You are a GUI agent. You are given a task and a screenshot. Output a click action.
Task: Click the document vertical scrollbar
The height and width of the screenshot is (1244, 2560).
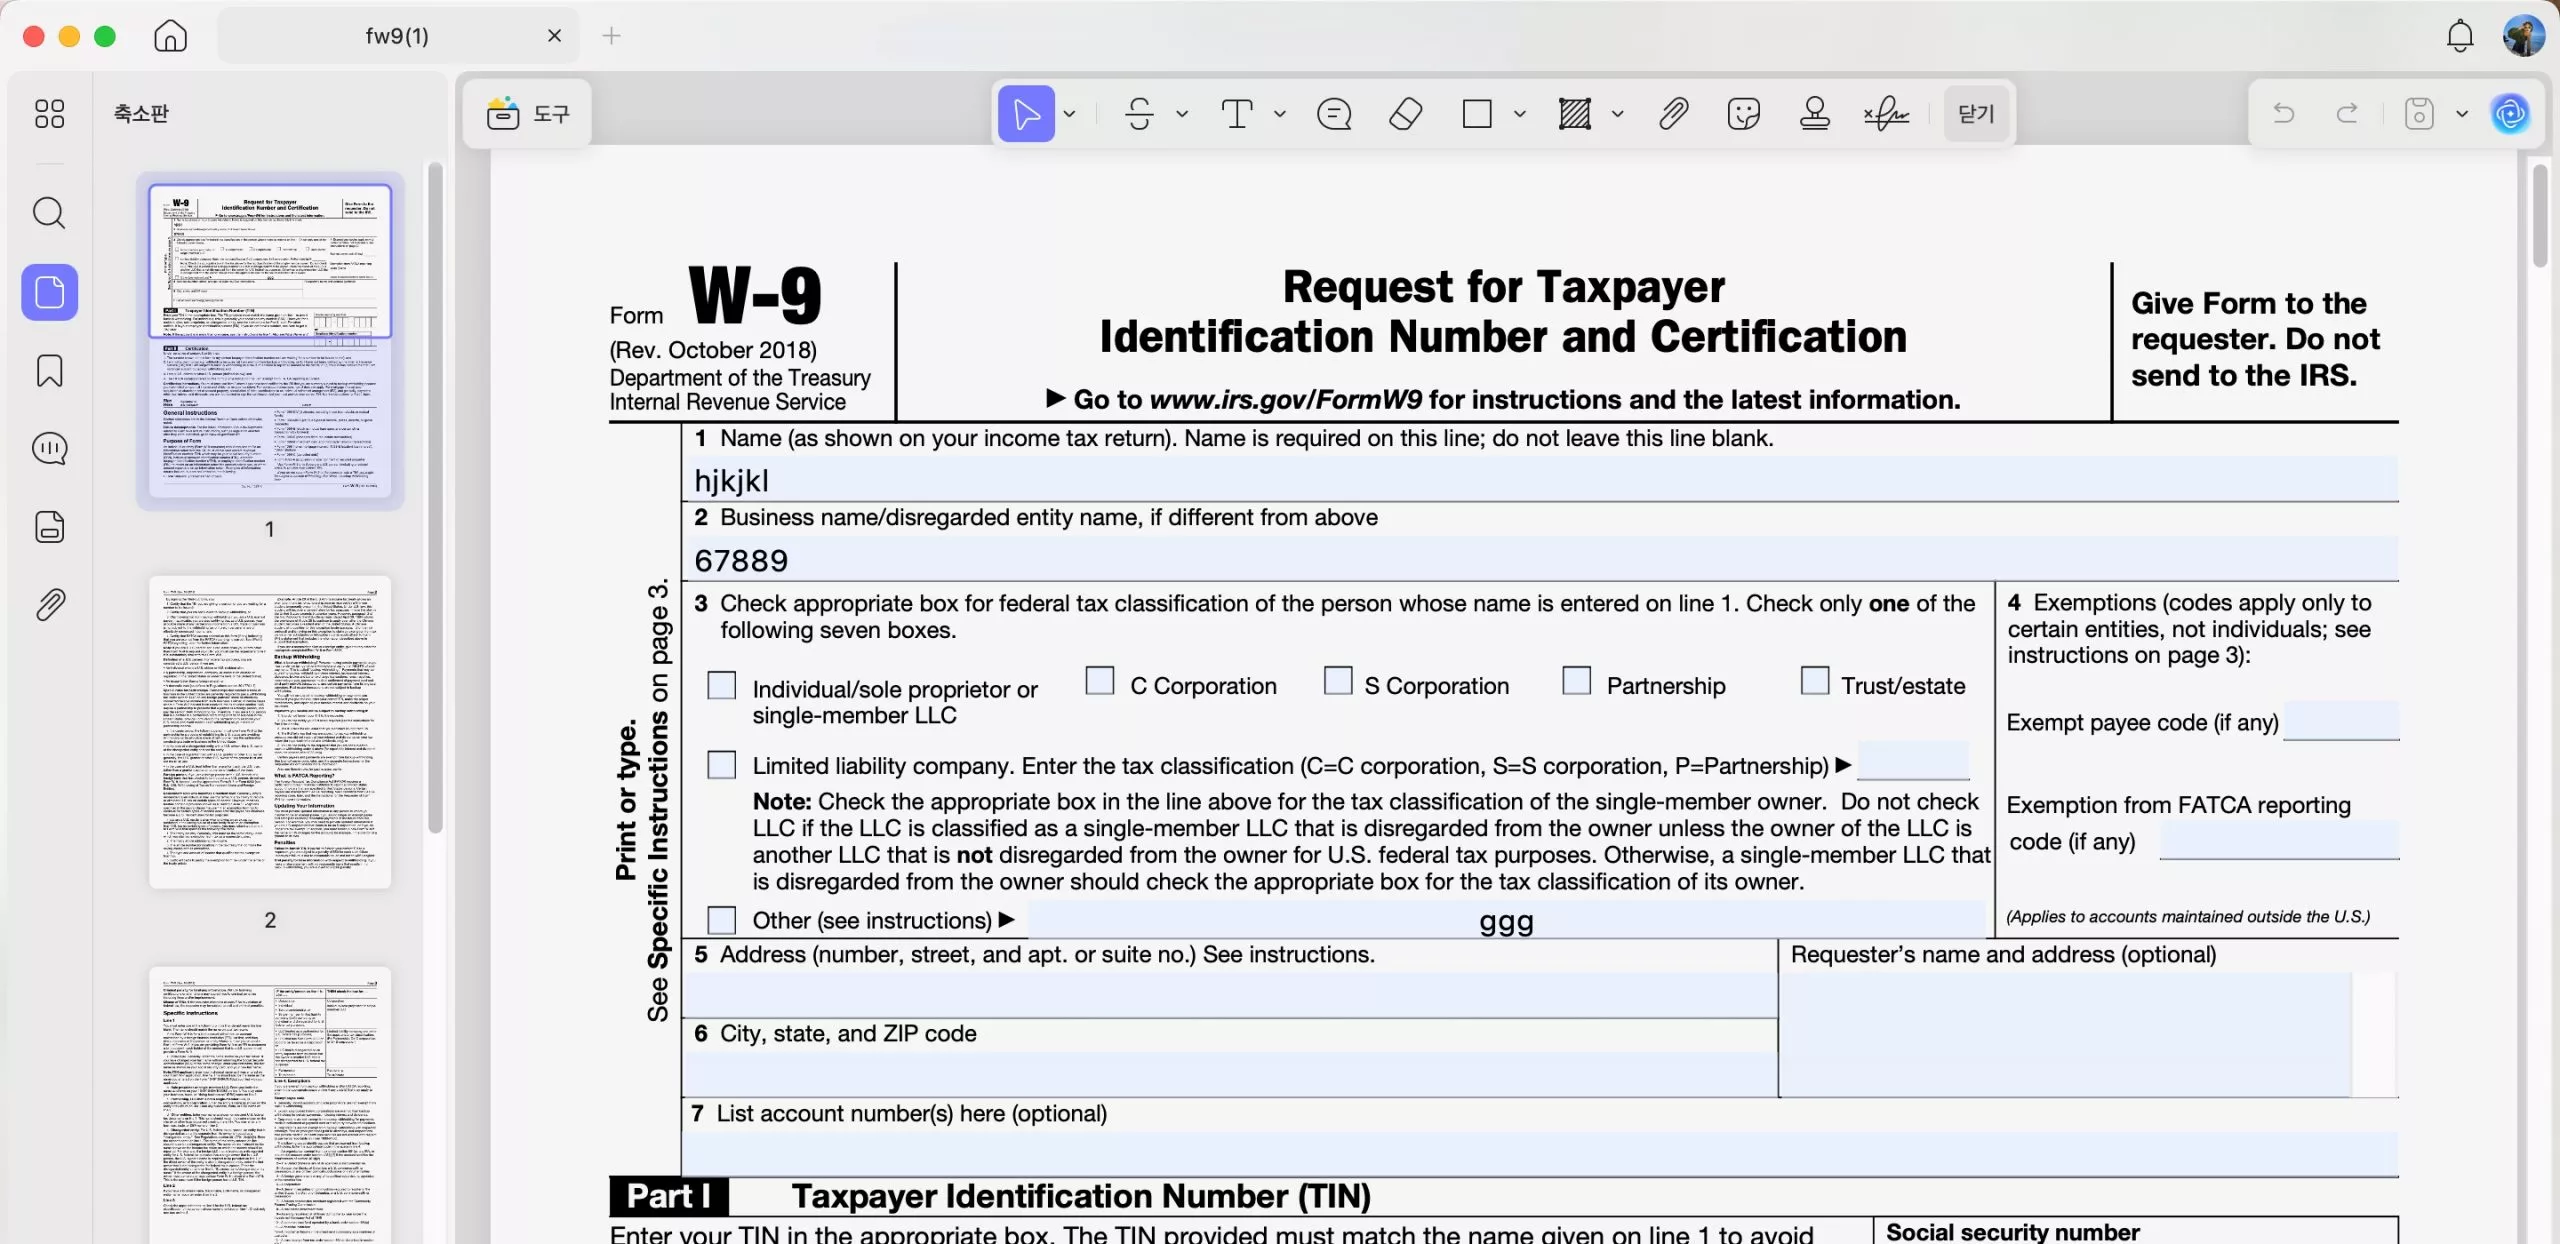pyautogui.click(x=2540, y=215)
